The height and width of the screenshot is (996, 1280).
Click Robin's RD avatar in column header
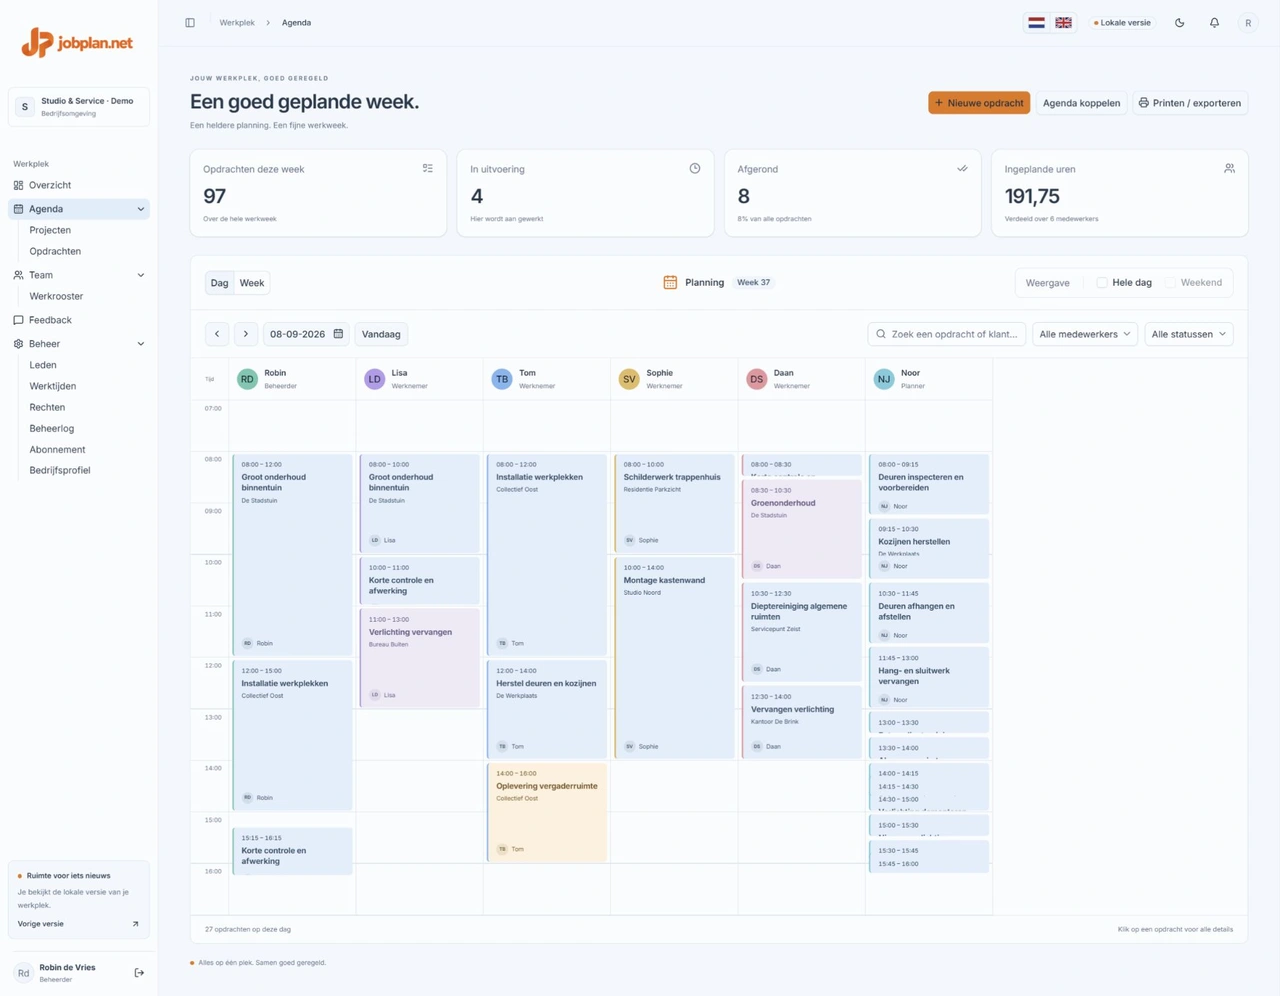pos(247,379)
